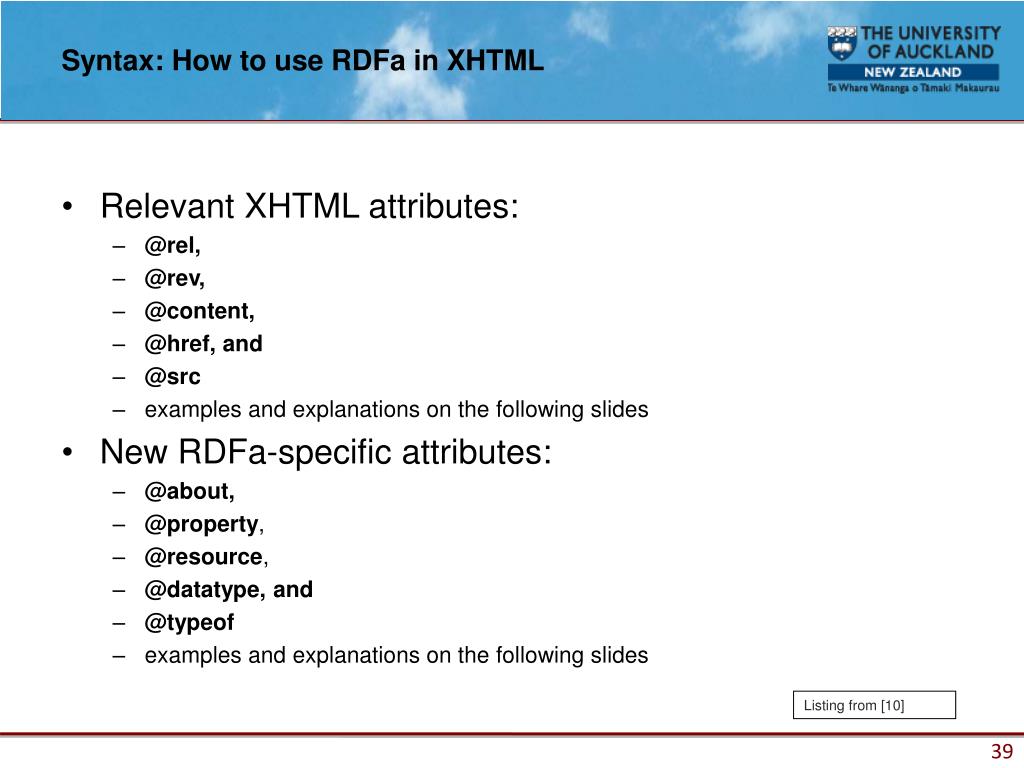The height and width of the screenshot is (768, 1024).
Task: Click the 'New RDFa-specific attributes:' heading
Action: pyautogui.click(x=326, y=452)
